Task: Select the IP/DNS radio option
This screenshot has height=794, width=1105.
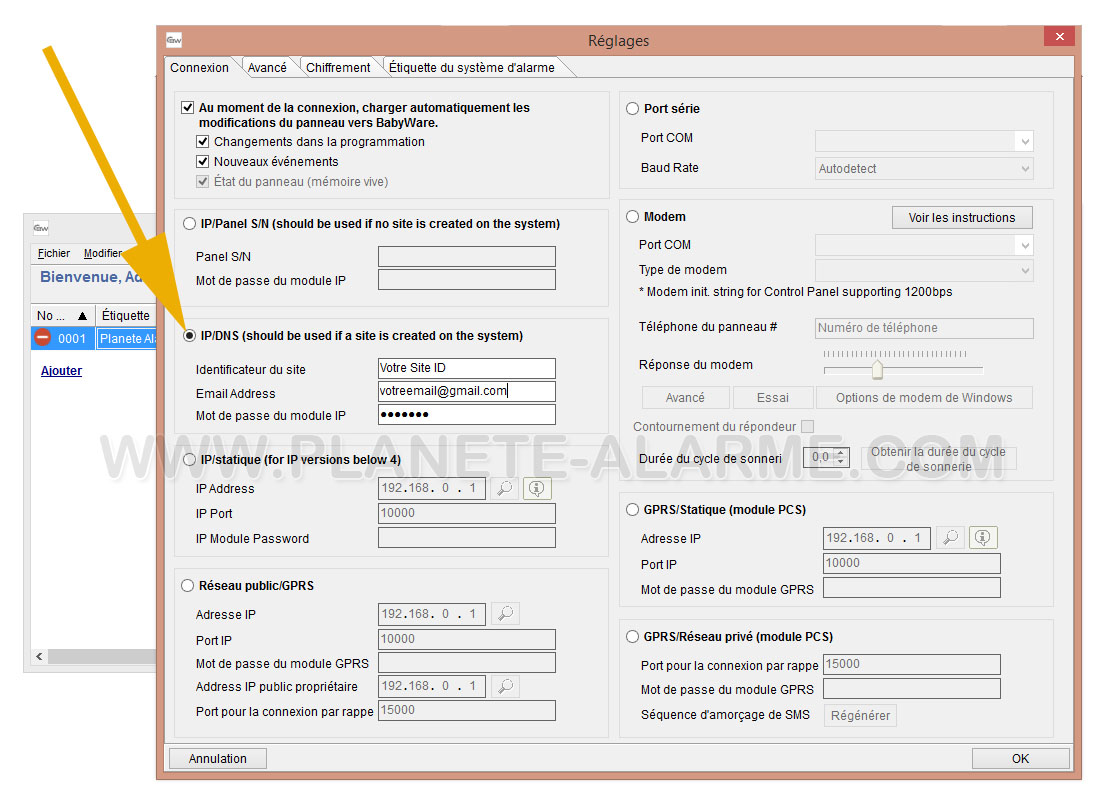Action: (x=189, y=335)
